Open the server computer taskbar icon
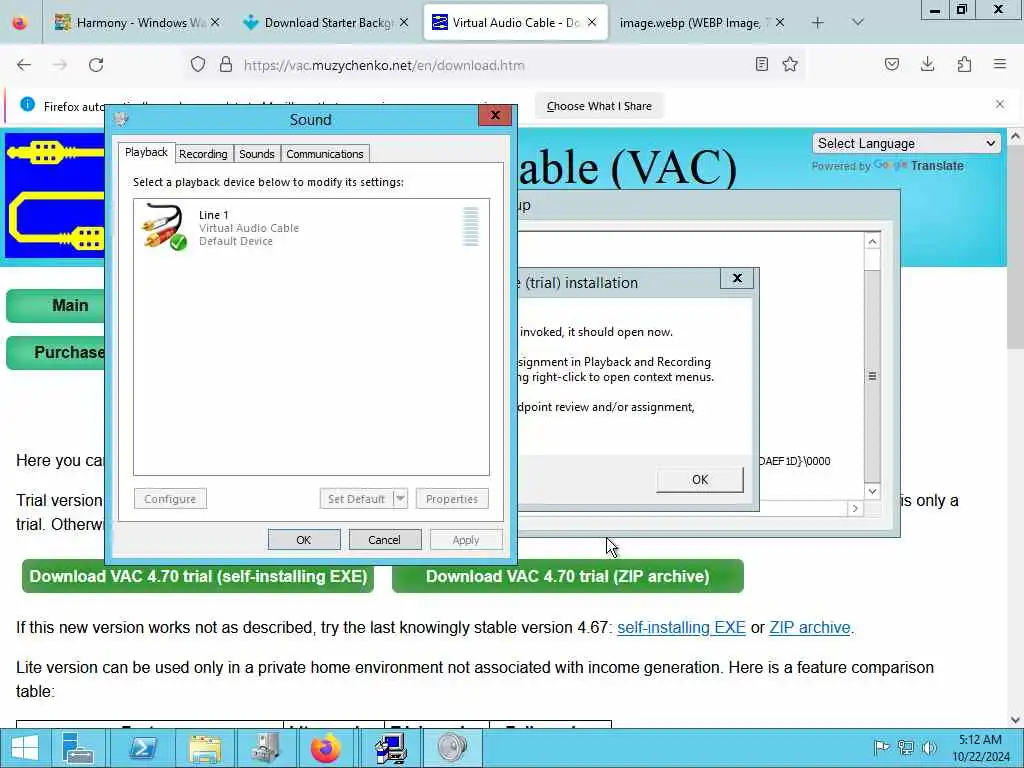This screenshot has width=1024, height=768. pos(266,748)
